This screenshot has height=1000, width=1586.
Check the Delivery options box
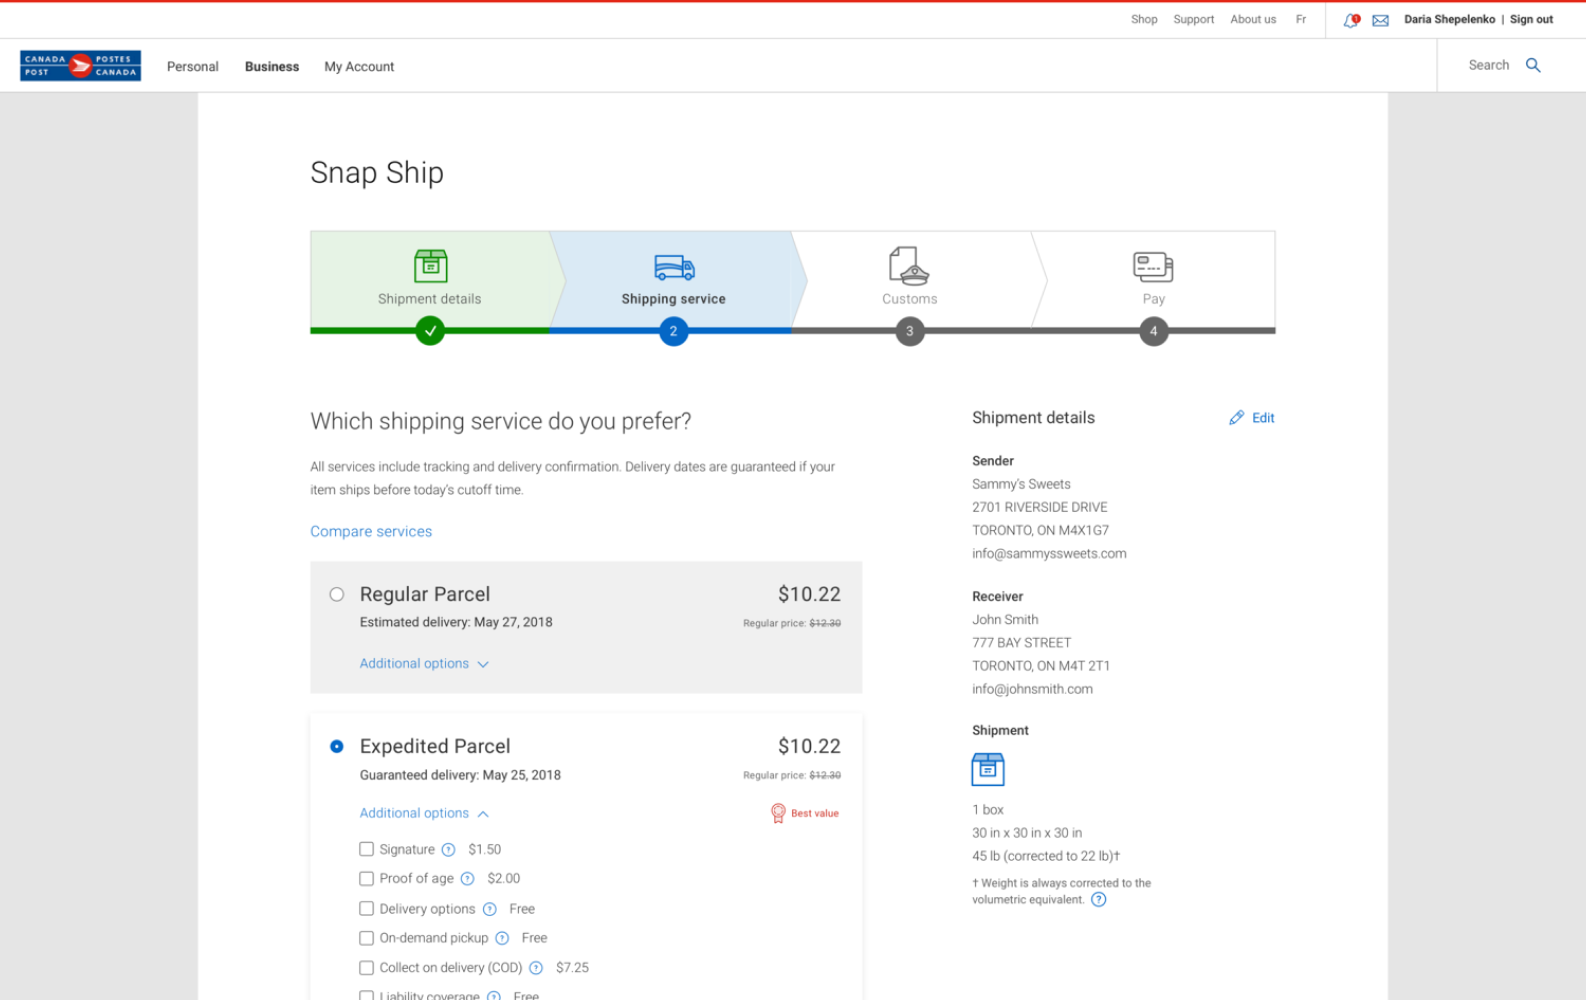[366, 908]
